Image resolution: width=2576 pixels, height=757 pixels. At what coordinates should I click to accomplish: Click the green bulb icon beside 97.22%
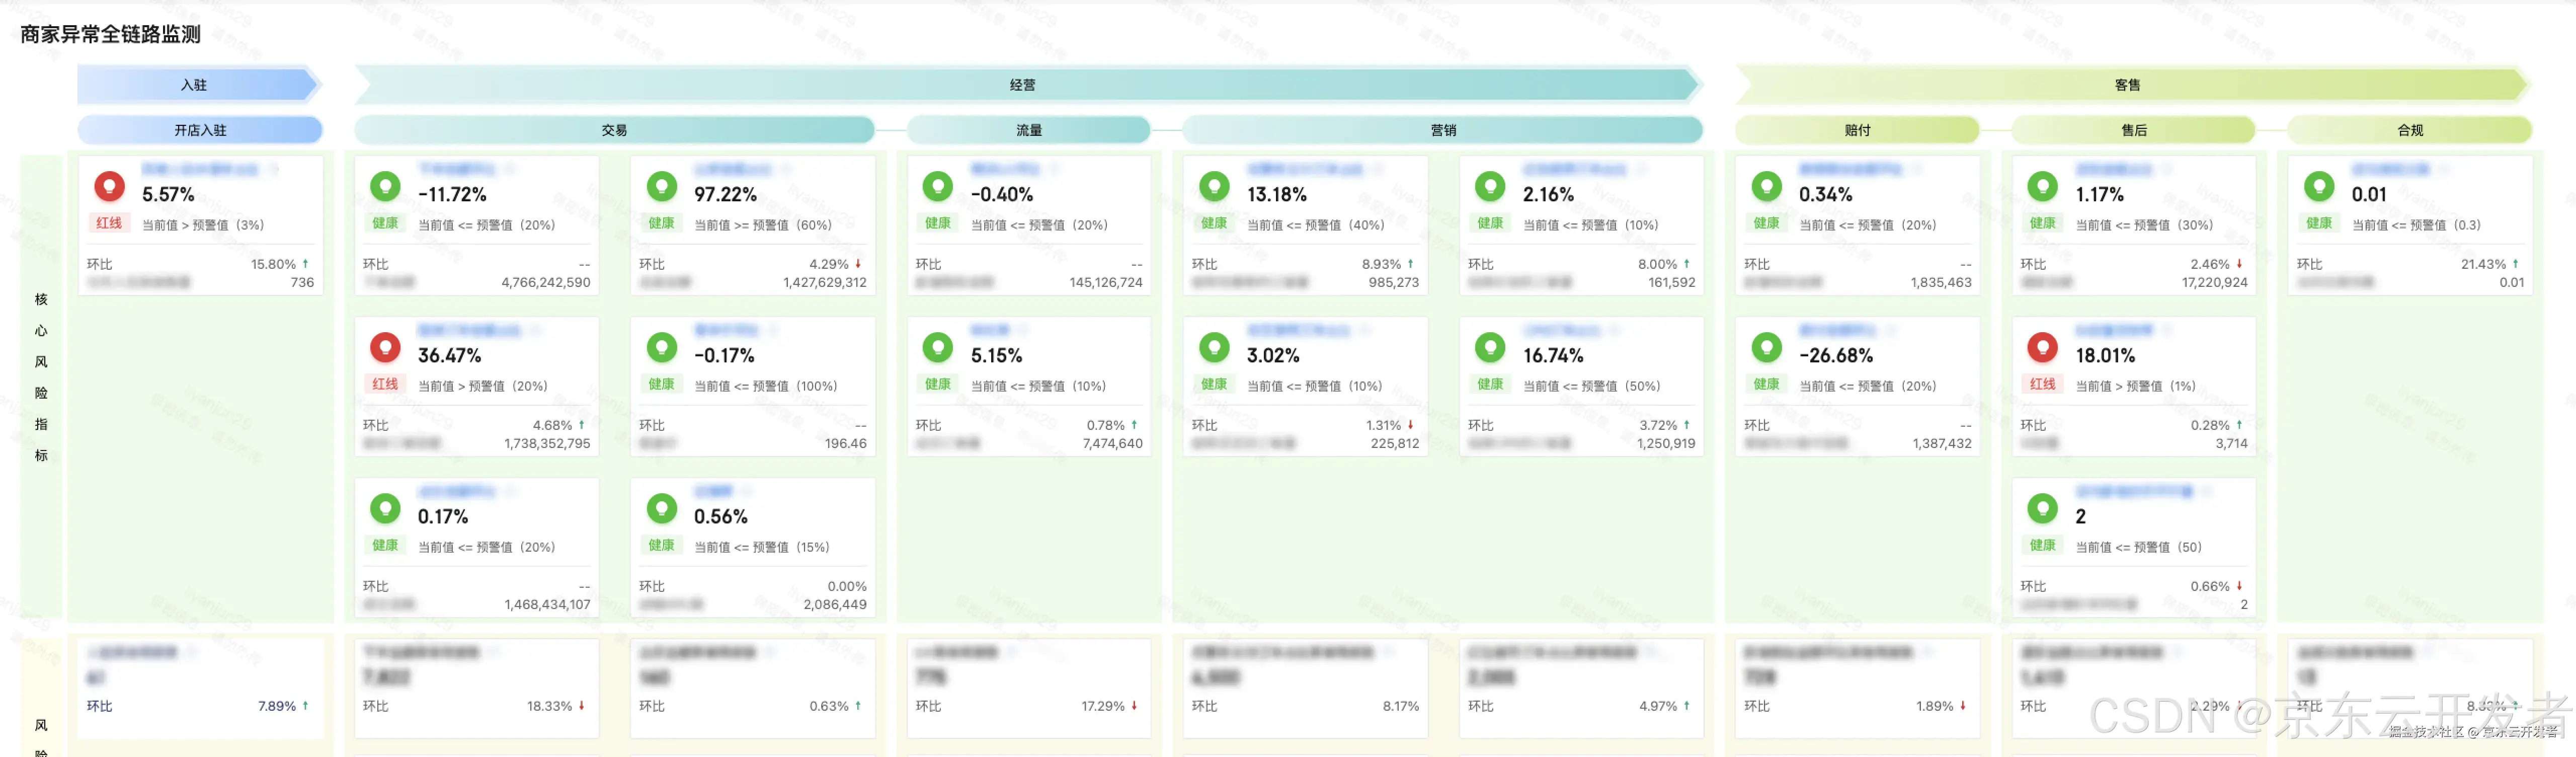[661, 186]
